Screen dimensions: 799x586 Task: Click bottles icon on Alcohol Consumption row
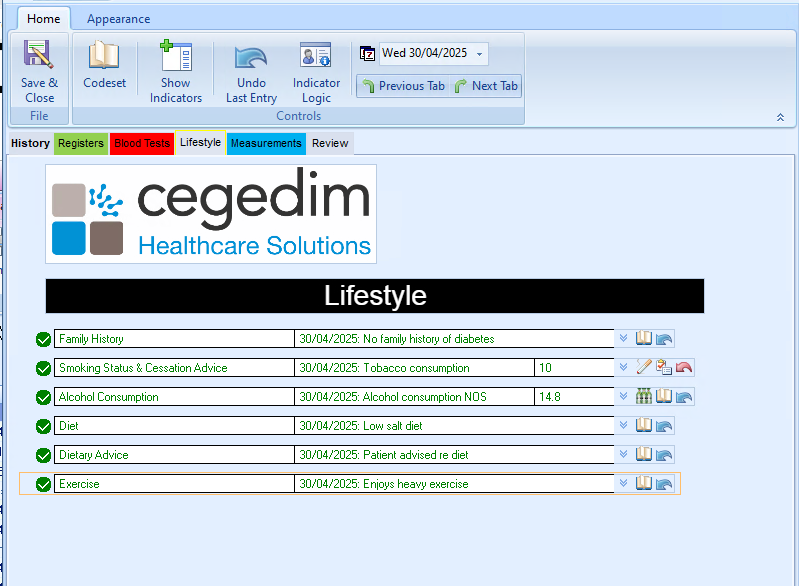[x=644, y=396]
